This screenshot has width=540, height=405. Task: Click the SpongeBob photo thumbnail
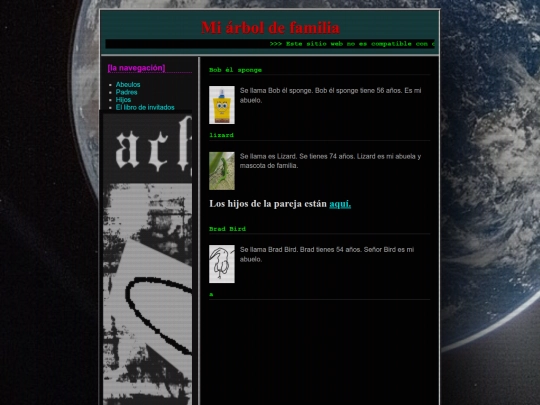pyautogui.click(x=222, y=105)
